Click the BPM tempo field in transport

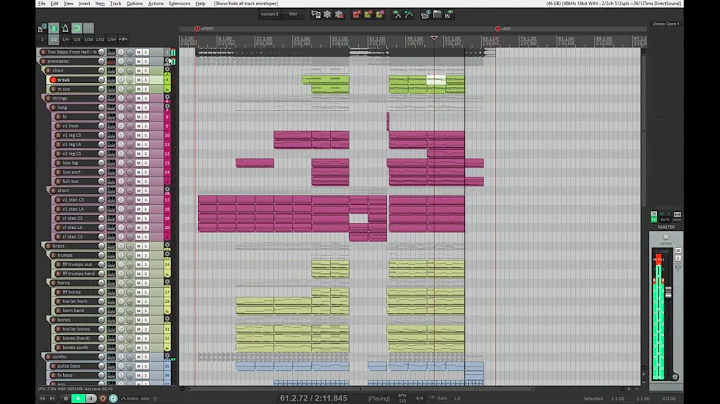point(402,398)
